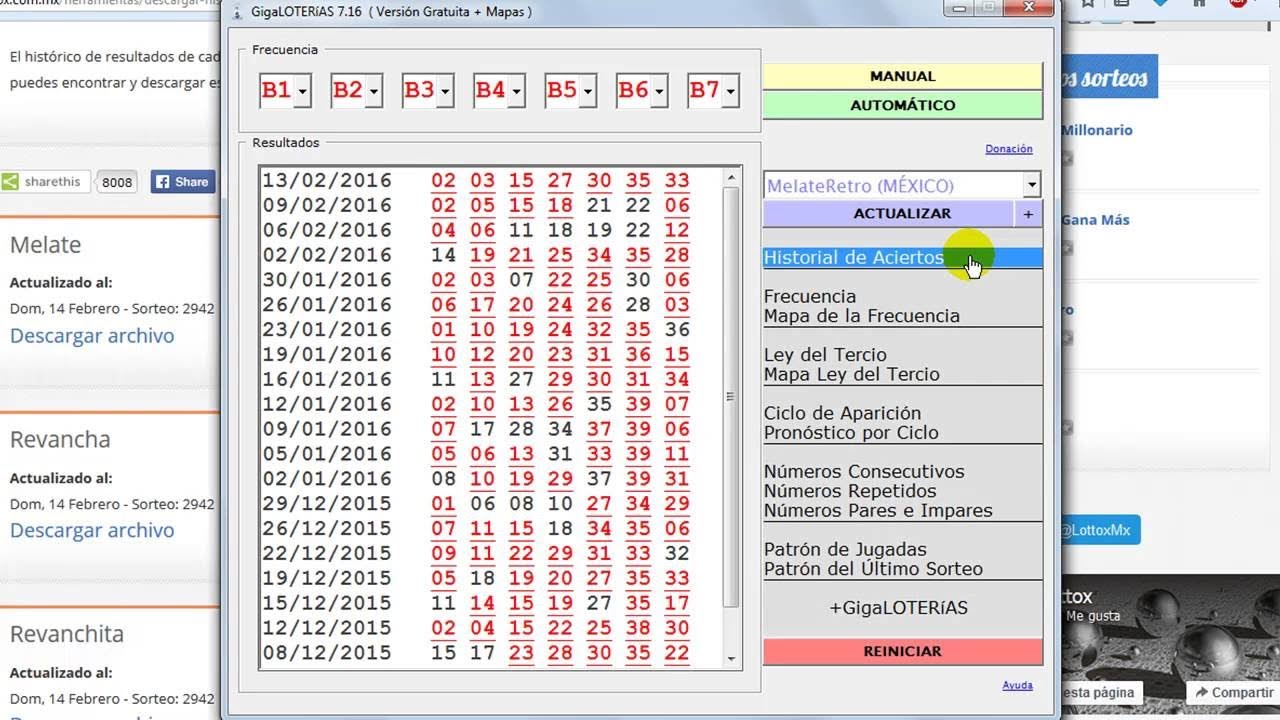Screen dimensions: 1280x720
Task: Open the Gana Más link in the browser
Action: coord(1095,220)
